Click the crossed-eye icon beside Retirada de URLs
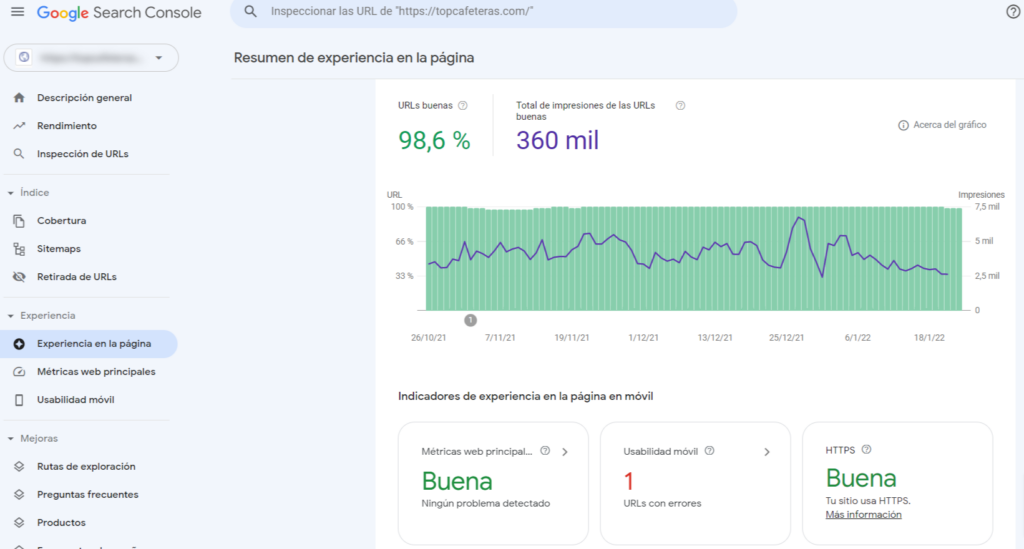This screenshot has width=1024, height=549. click(x=19, y=277)
